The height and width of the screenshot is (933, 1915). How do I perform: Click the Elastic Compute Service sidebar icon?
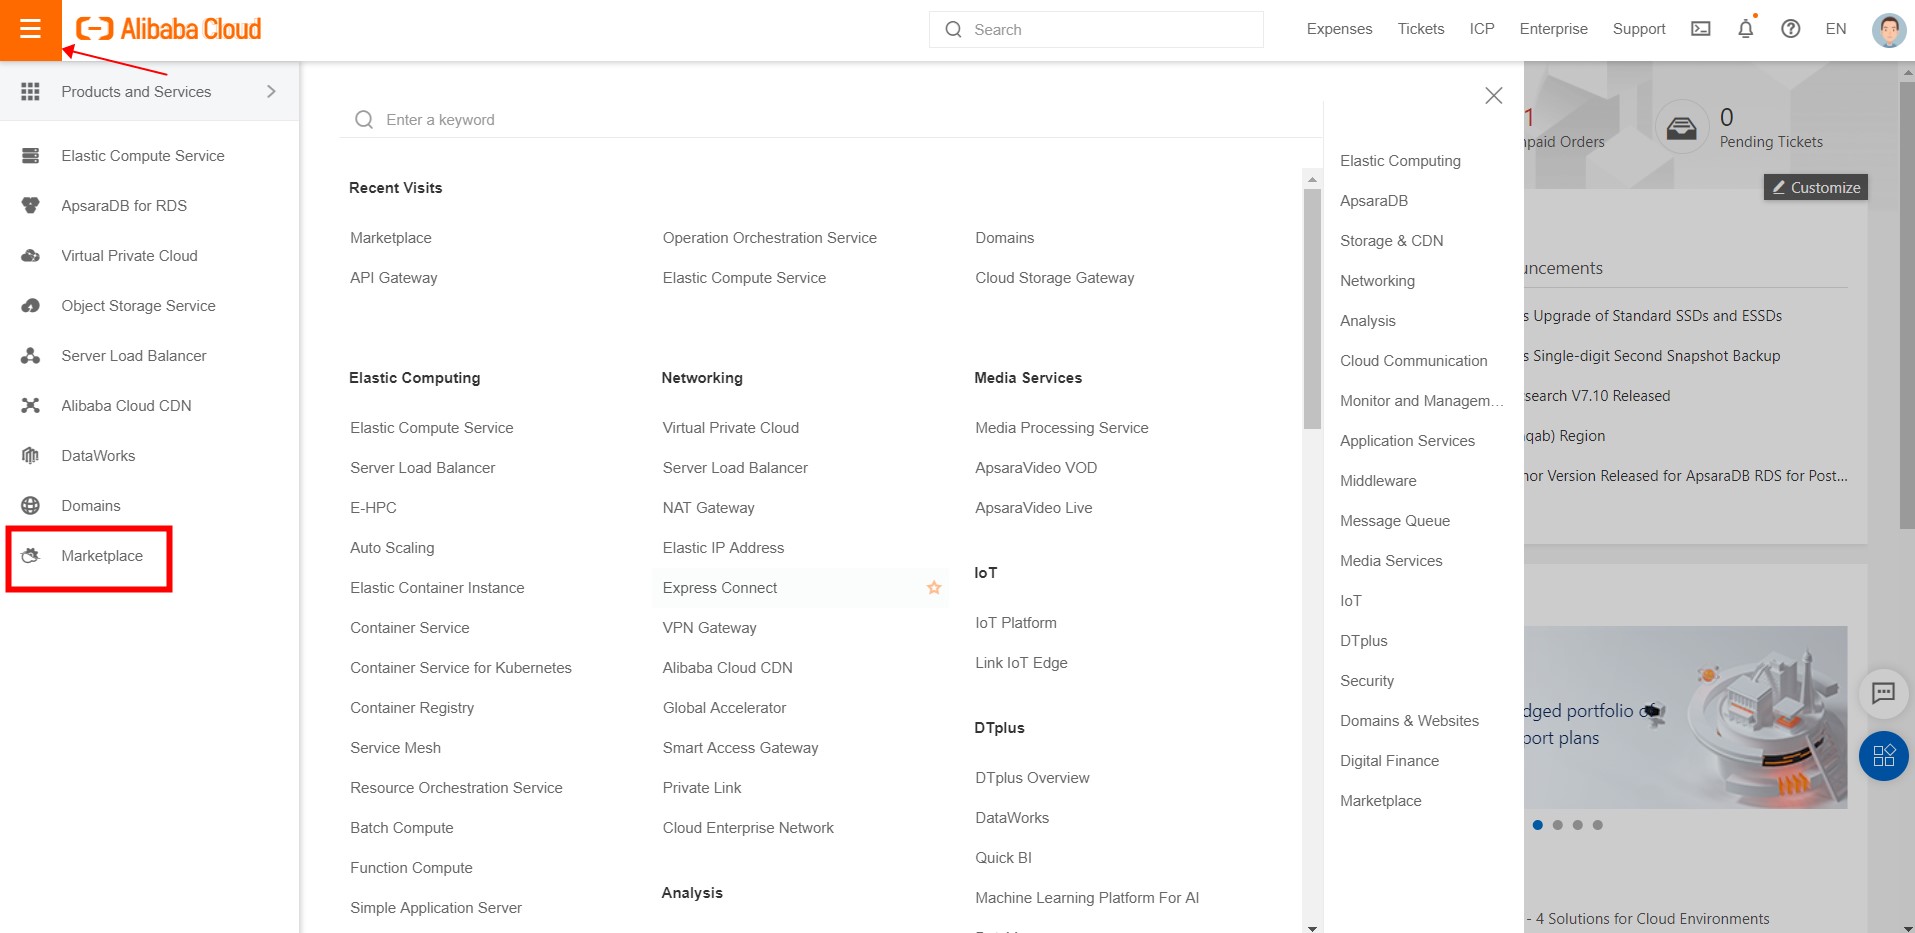tap(31, 156)
